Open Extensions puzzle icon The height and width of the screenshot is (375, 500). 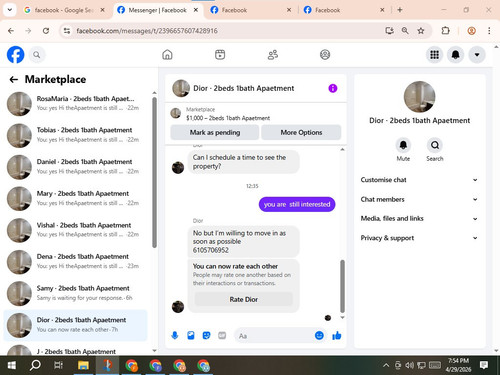point(445,31)
